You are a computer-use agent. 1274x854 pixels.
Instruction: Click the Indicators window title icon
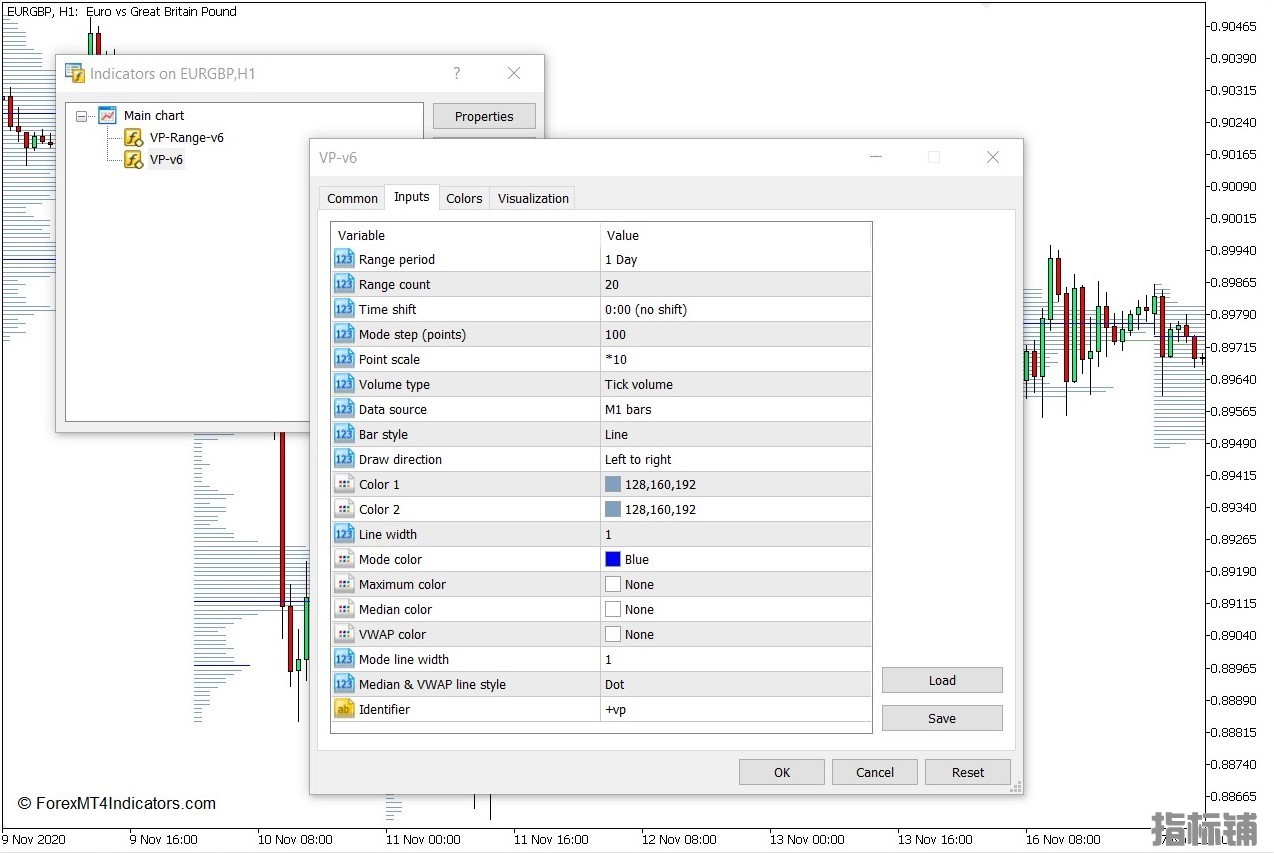(x=75, y=73)
